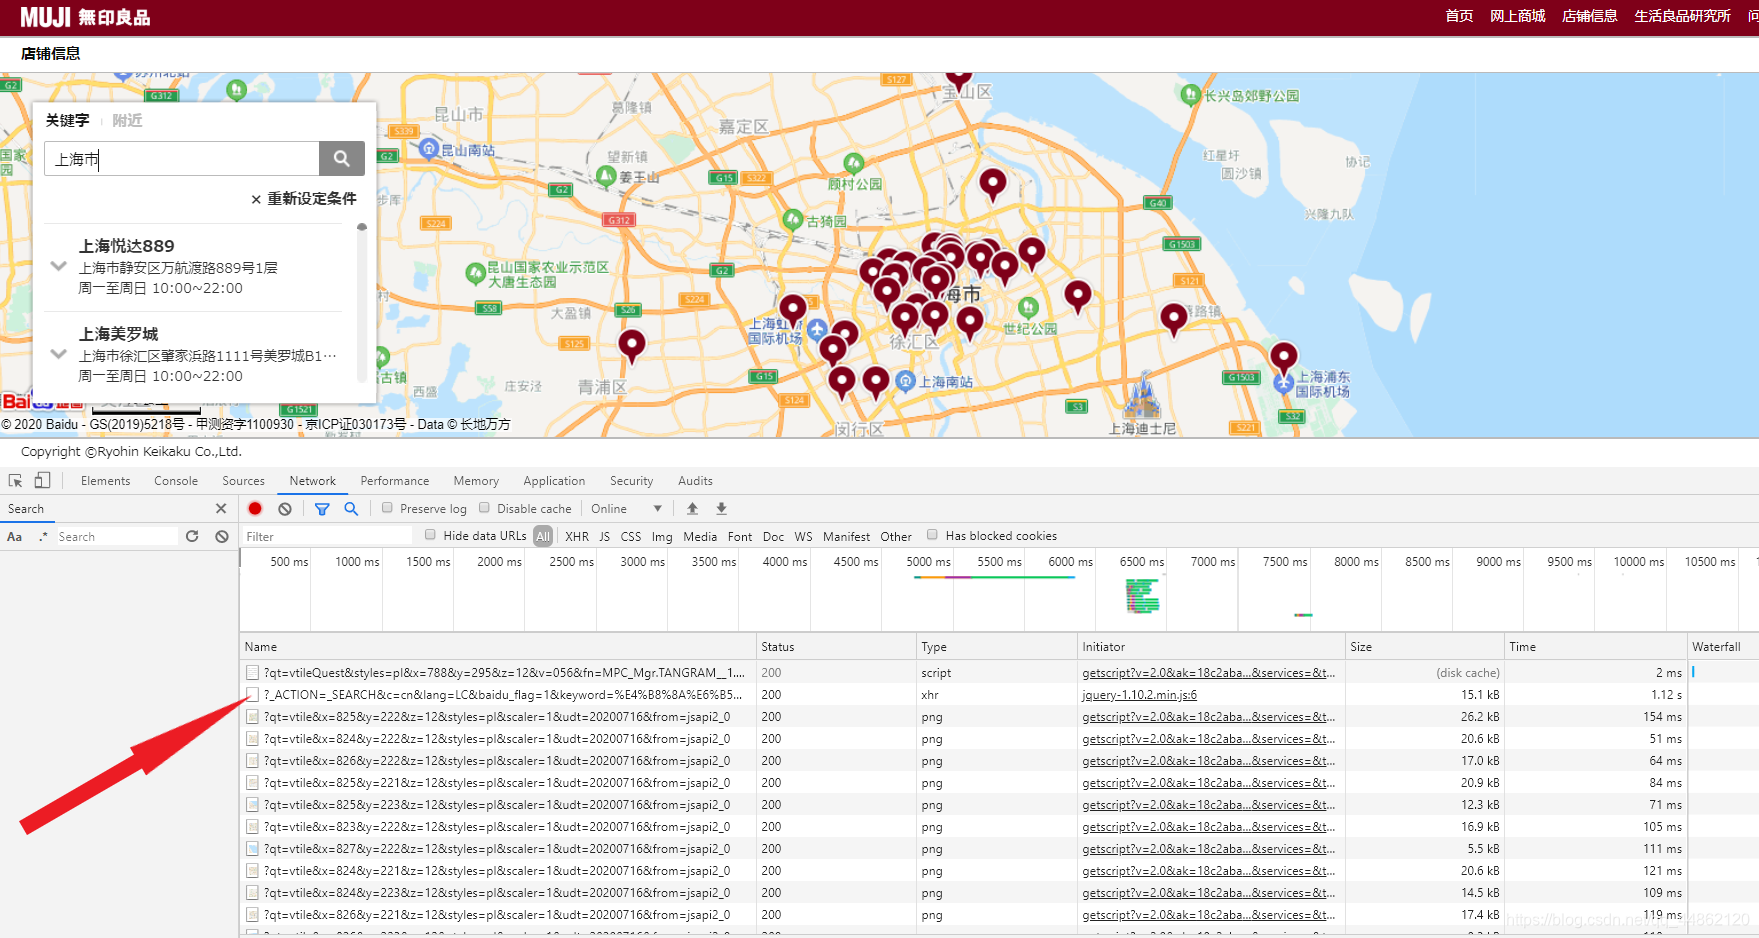This screenshot has width=1759, height=938.
Task: Toggle the device toolbar icon
Action: point(42,481)
